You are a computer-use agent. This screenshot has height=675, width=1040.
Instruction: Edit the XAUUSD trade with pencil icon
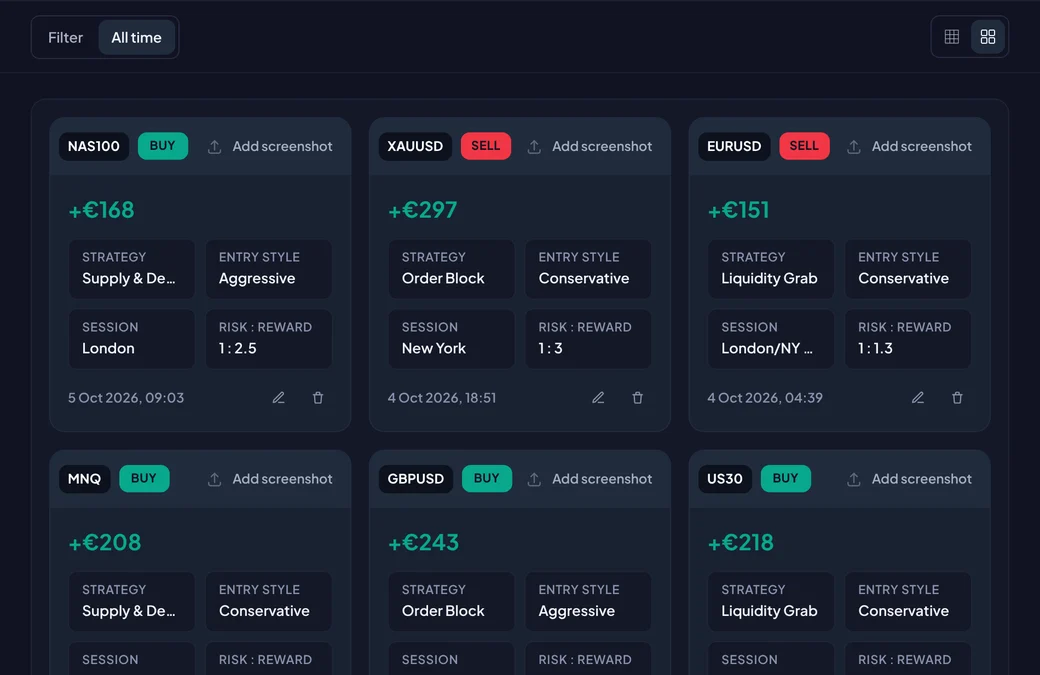598,398
